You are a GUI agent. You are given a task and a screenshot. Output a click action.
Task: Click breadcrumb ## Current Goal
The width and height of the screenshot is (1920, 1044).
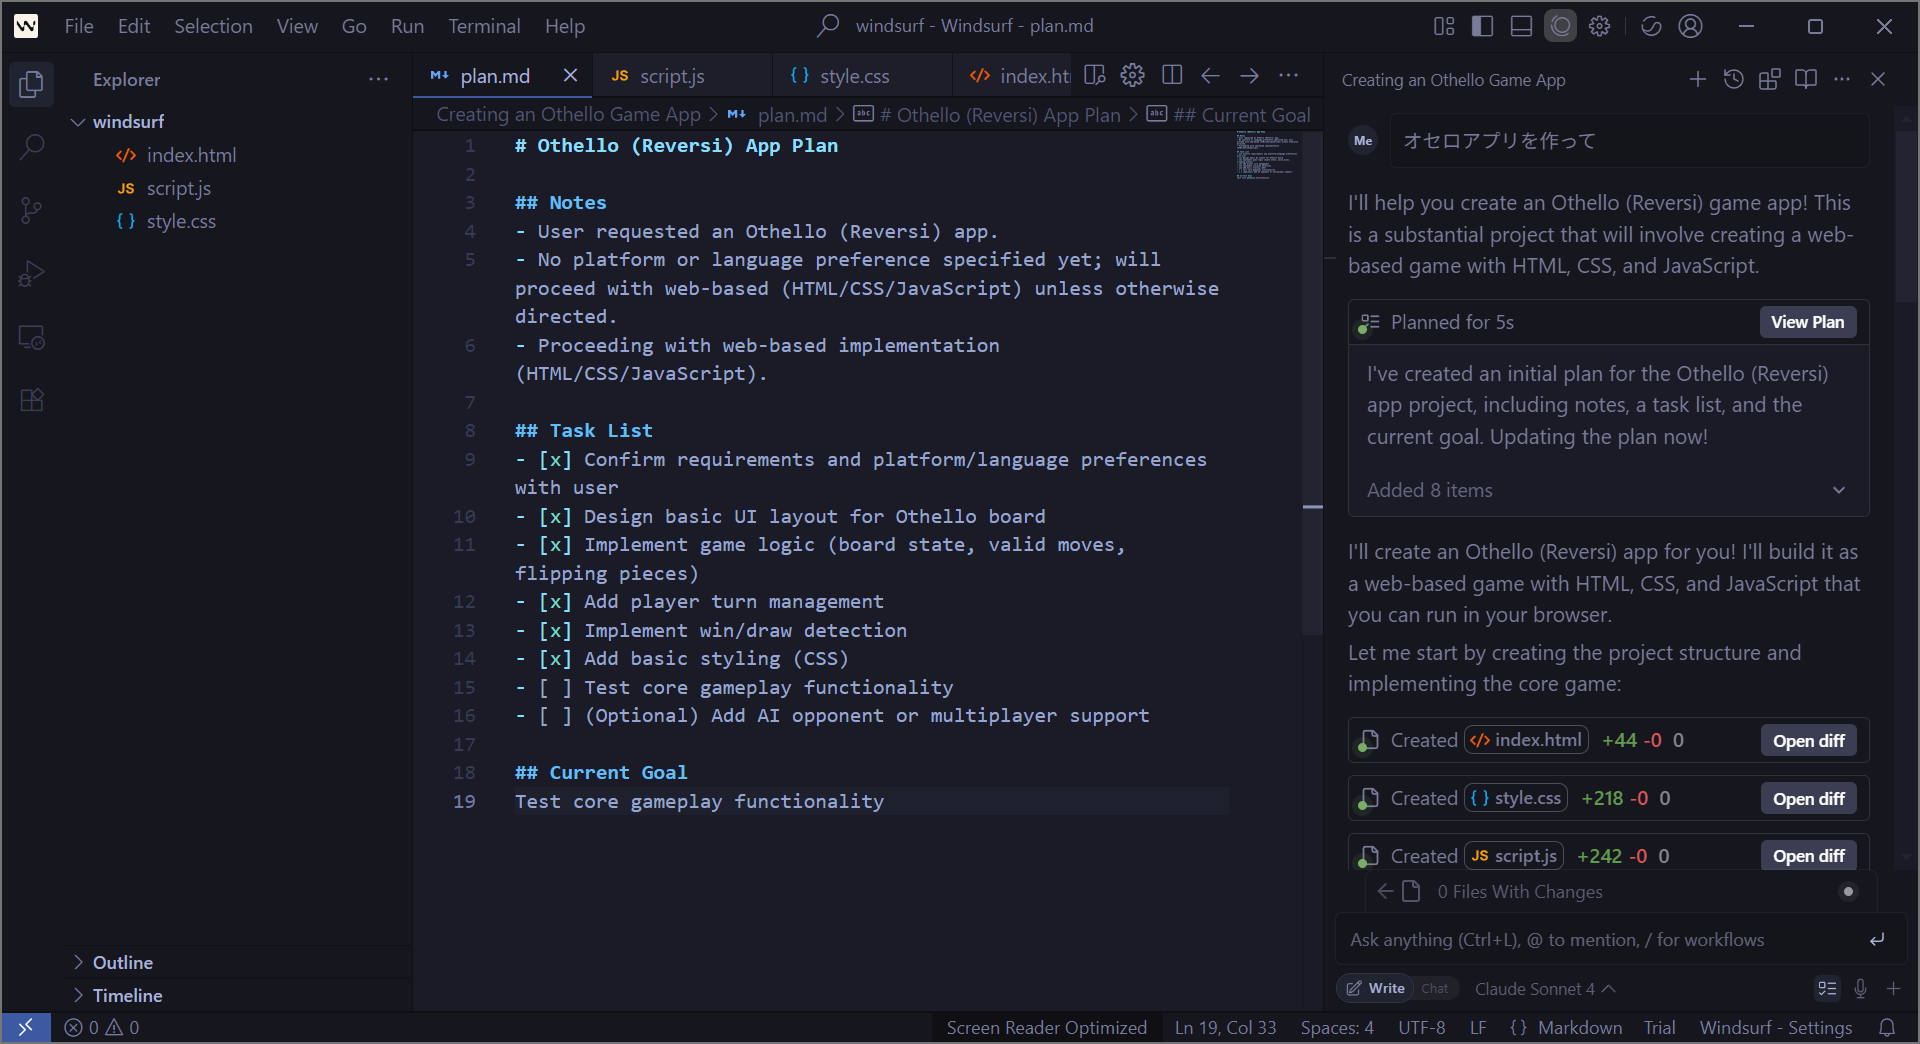[x=1242, y=114]
